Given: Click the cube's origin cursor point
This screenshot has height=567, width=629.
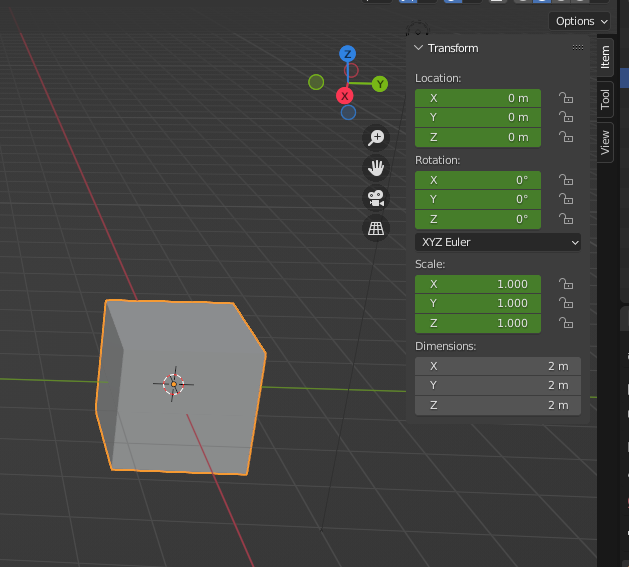Looking at the screenshot, I should (x=174, y=384).
